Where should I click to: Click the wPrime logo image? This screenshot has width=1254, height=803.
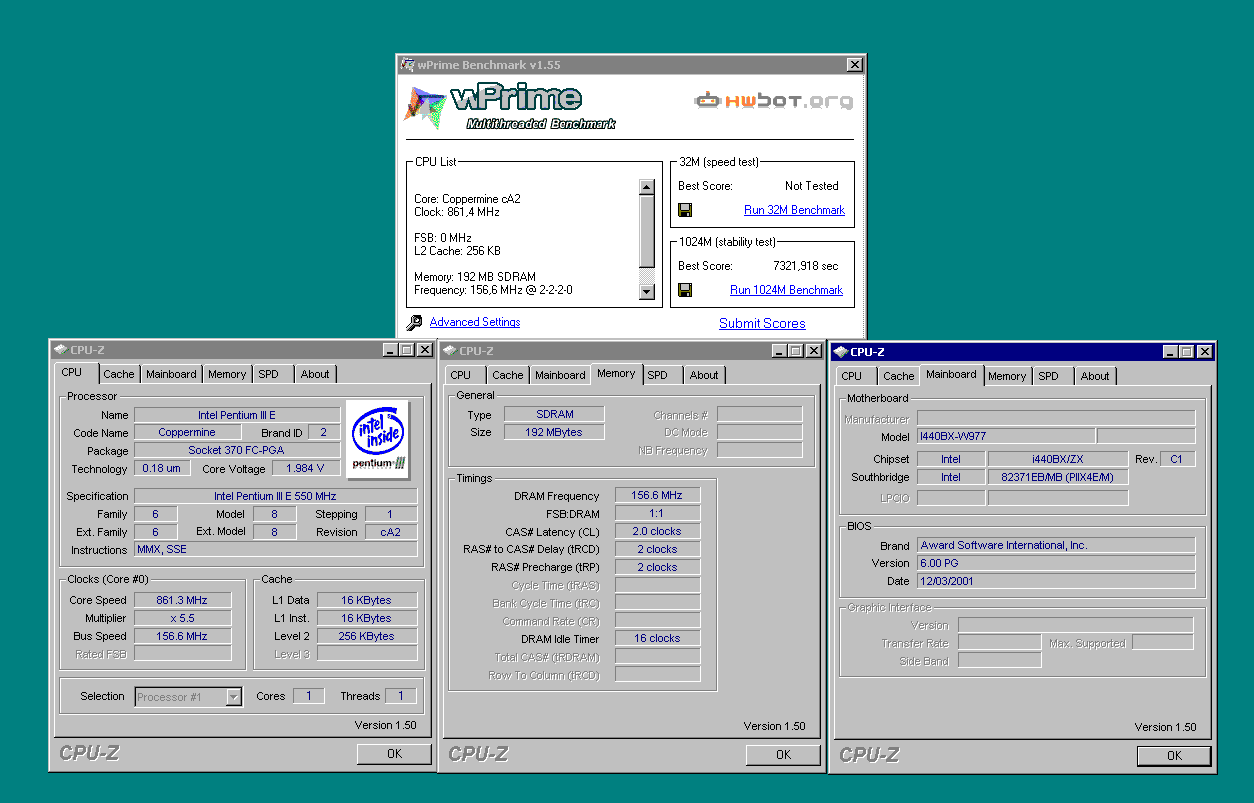click(510, 107)
